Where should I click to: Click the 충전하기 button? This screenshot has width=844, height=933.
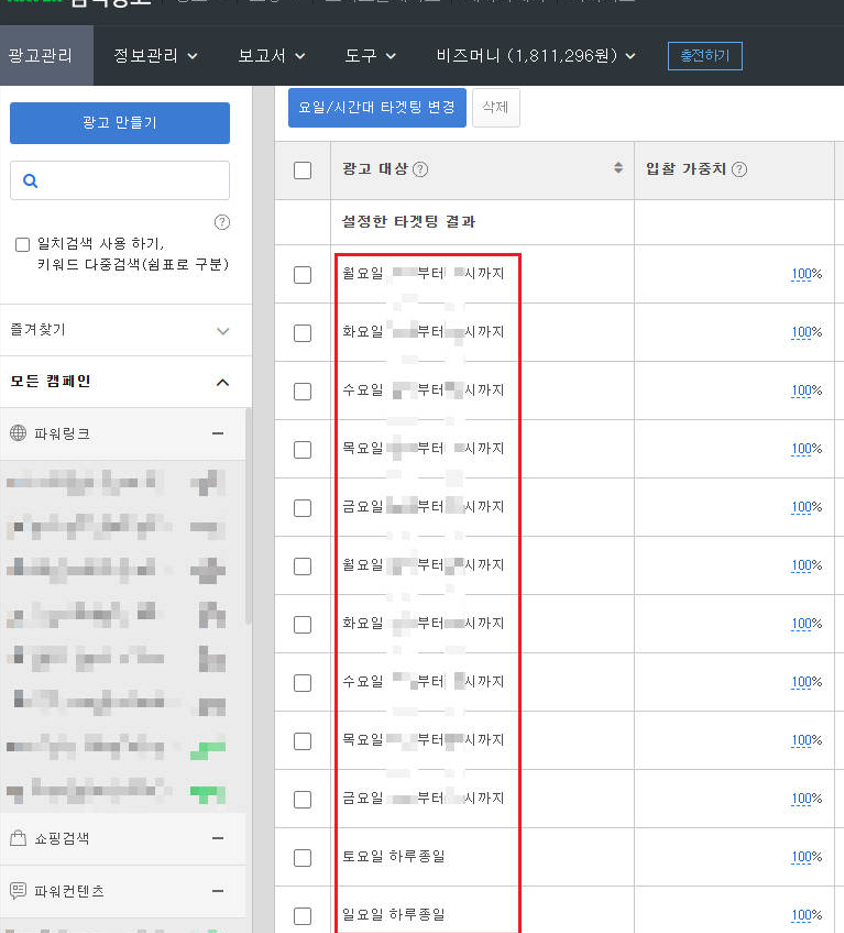(x=705, y=56)
